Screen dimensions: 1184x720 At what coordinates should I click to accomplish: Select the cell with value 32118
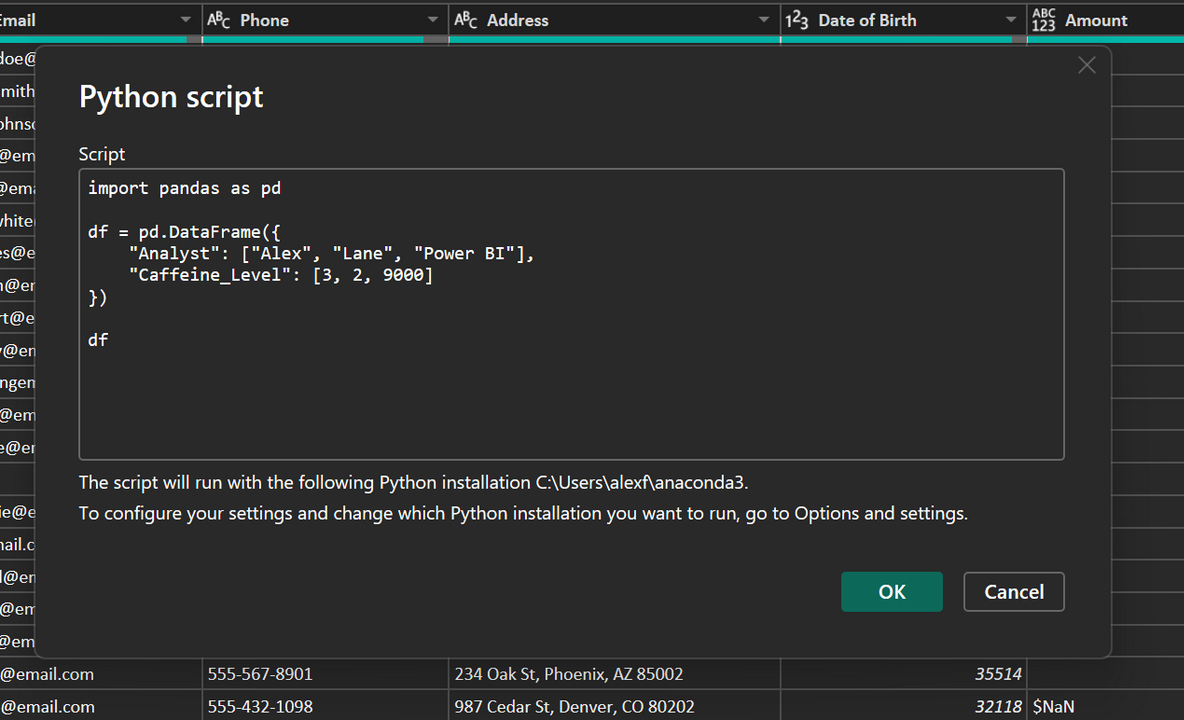tap(903, 706)
